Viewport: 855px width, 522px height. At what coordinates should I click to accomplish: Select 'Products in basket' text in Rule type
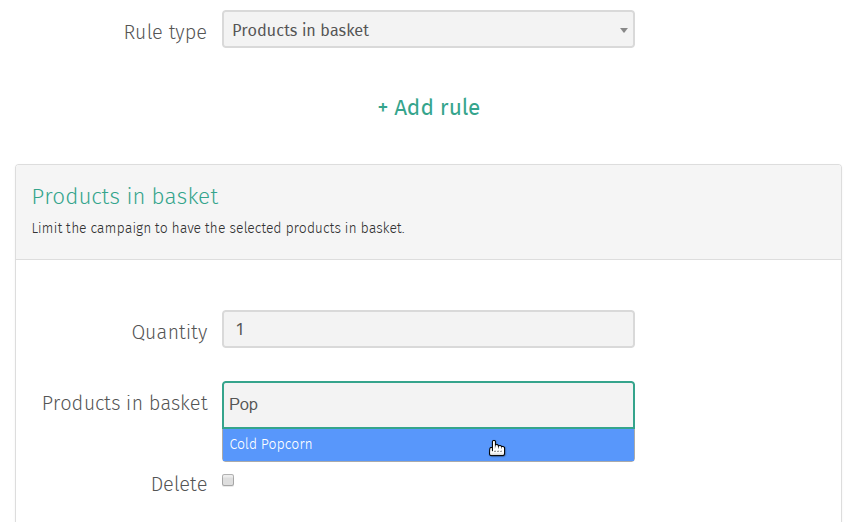point(300,30)
